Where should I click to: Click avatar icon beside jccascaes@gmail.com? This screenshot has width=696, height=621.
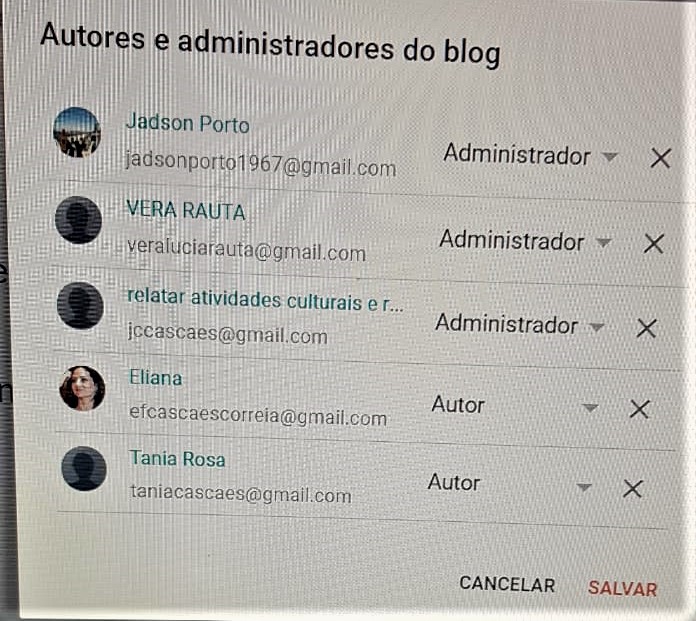pos(80,305)
